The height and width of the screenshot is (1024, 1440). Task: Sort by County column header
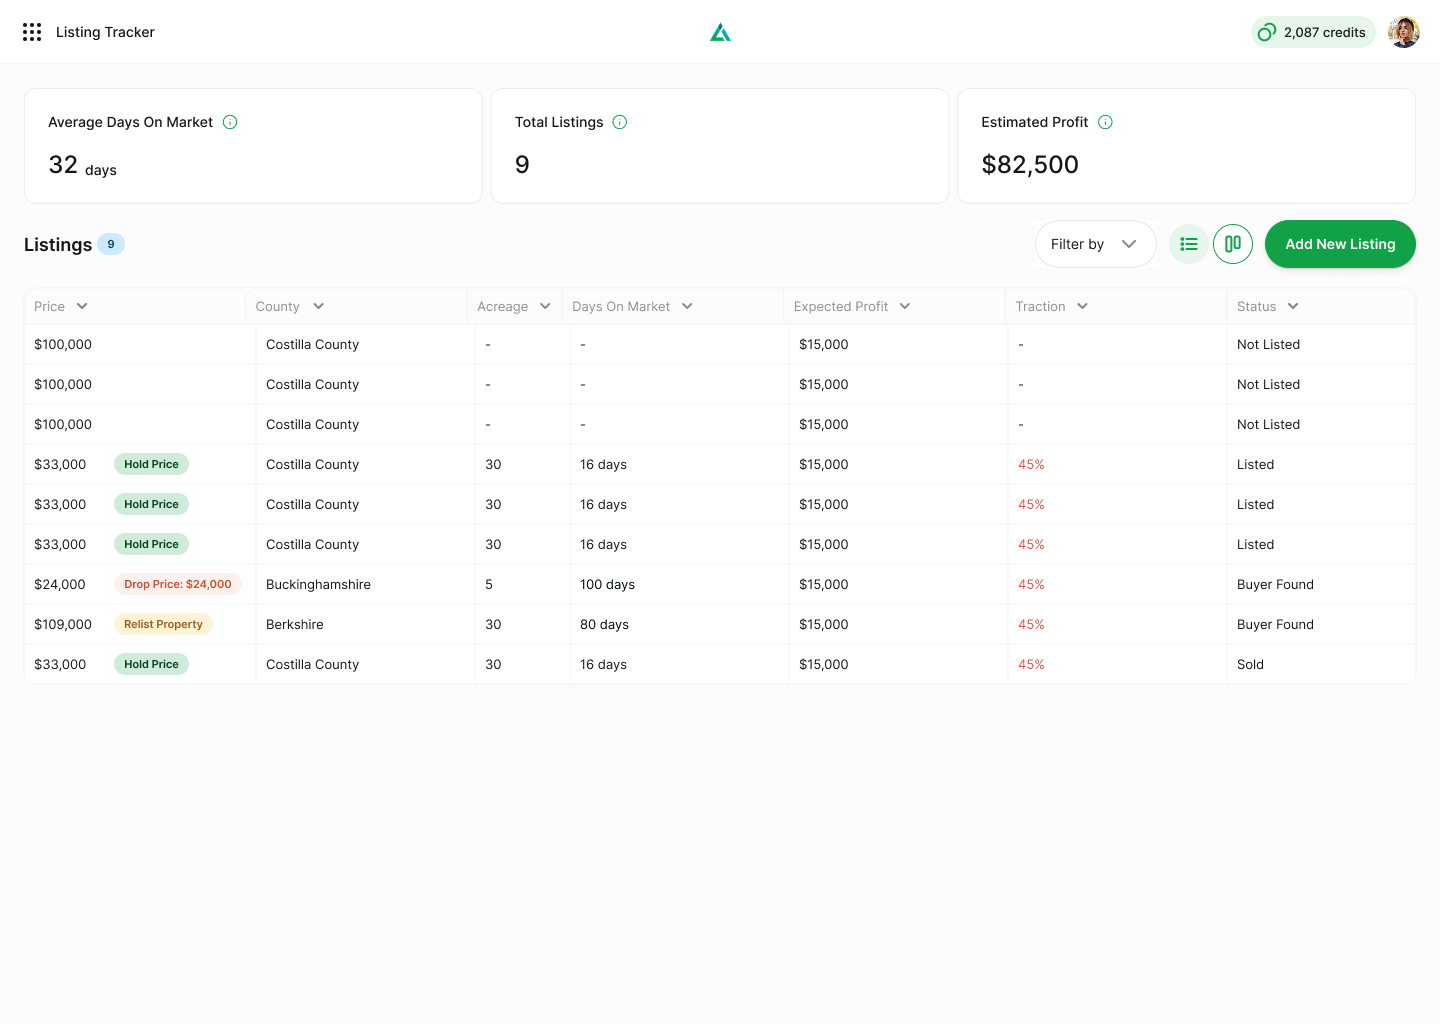pyautogui.click(x=289, y=307)
